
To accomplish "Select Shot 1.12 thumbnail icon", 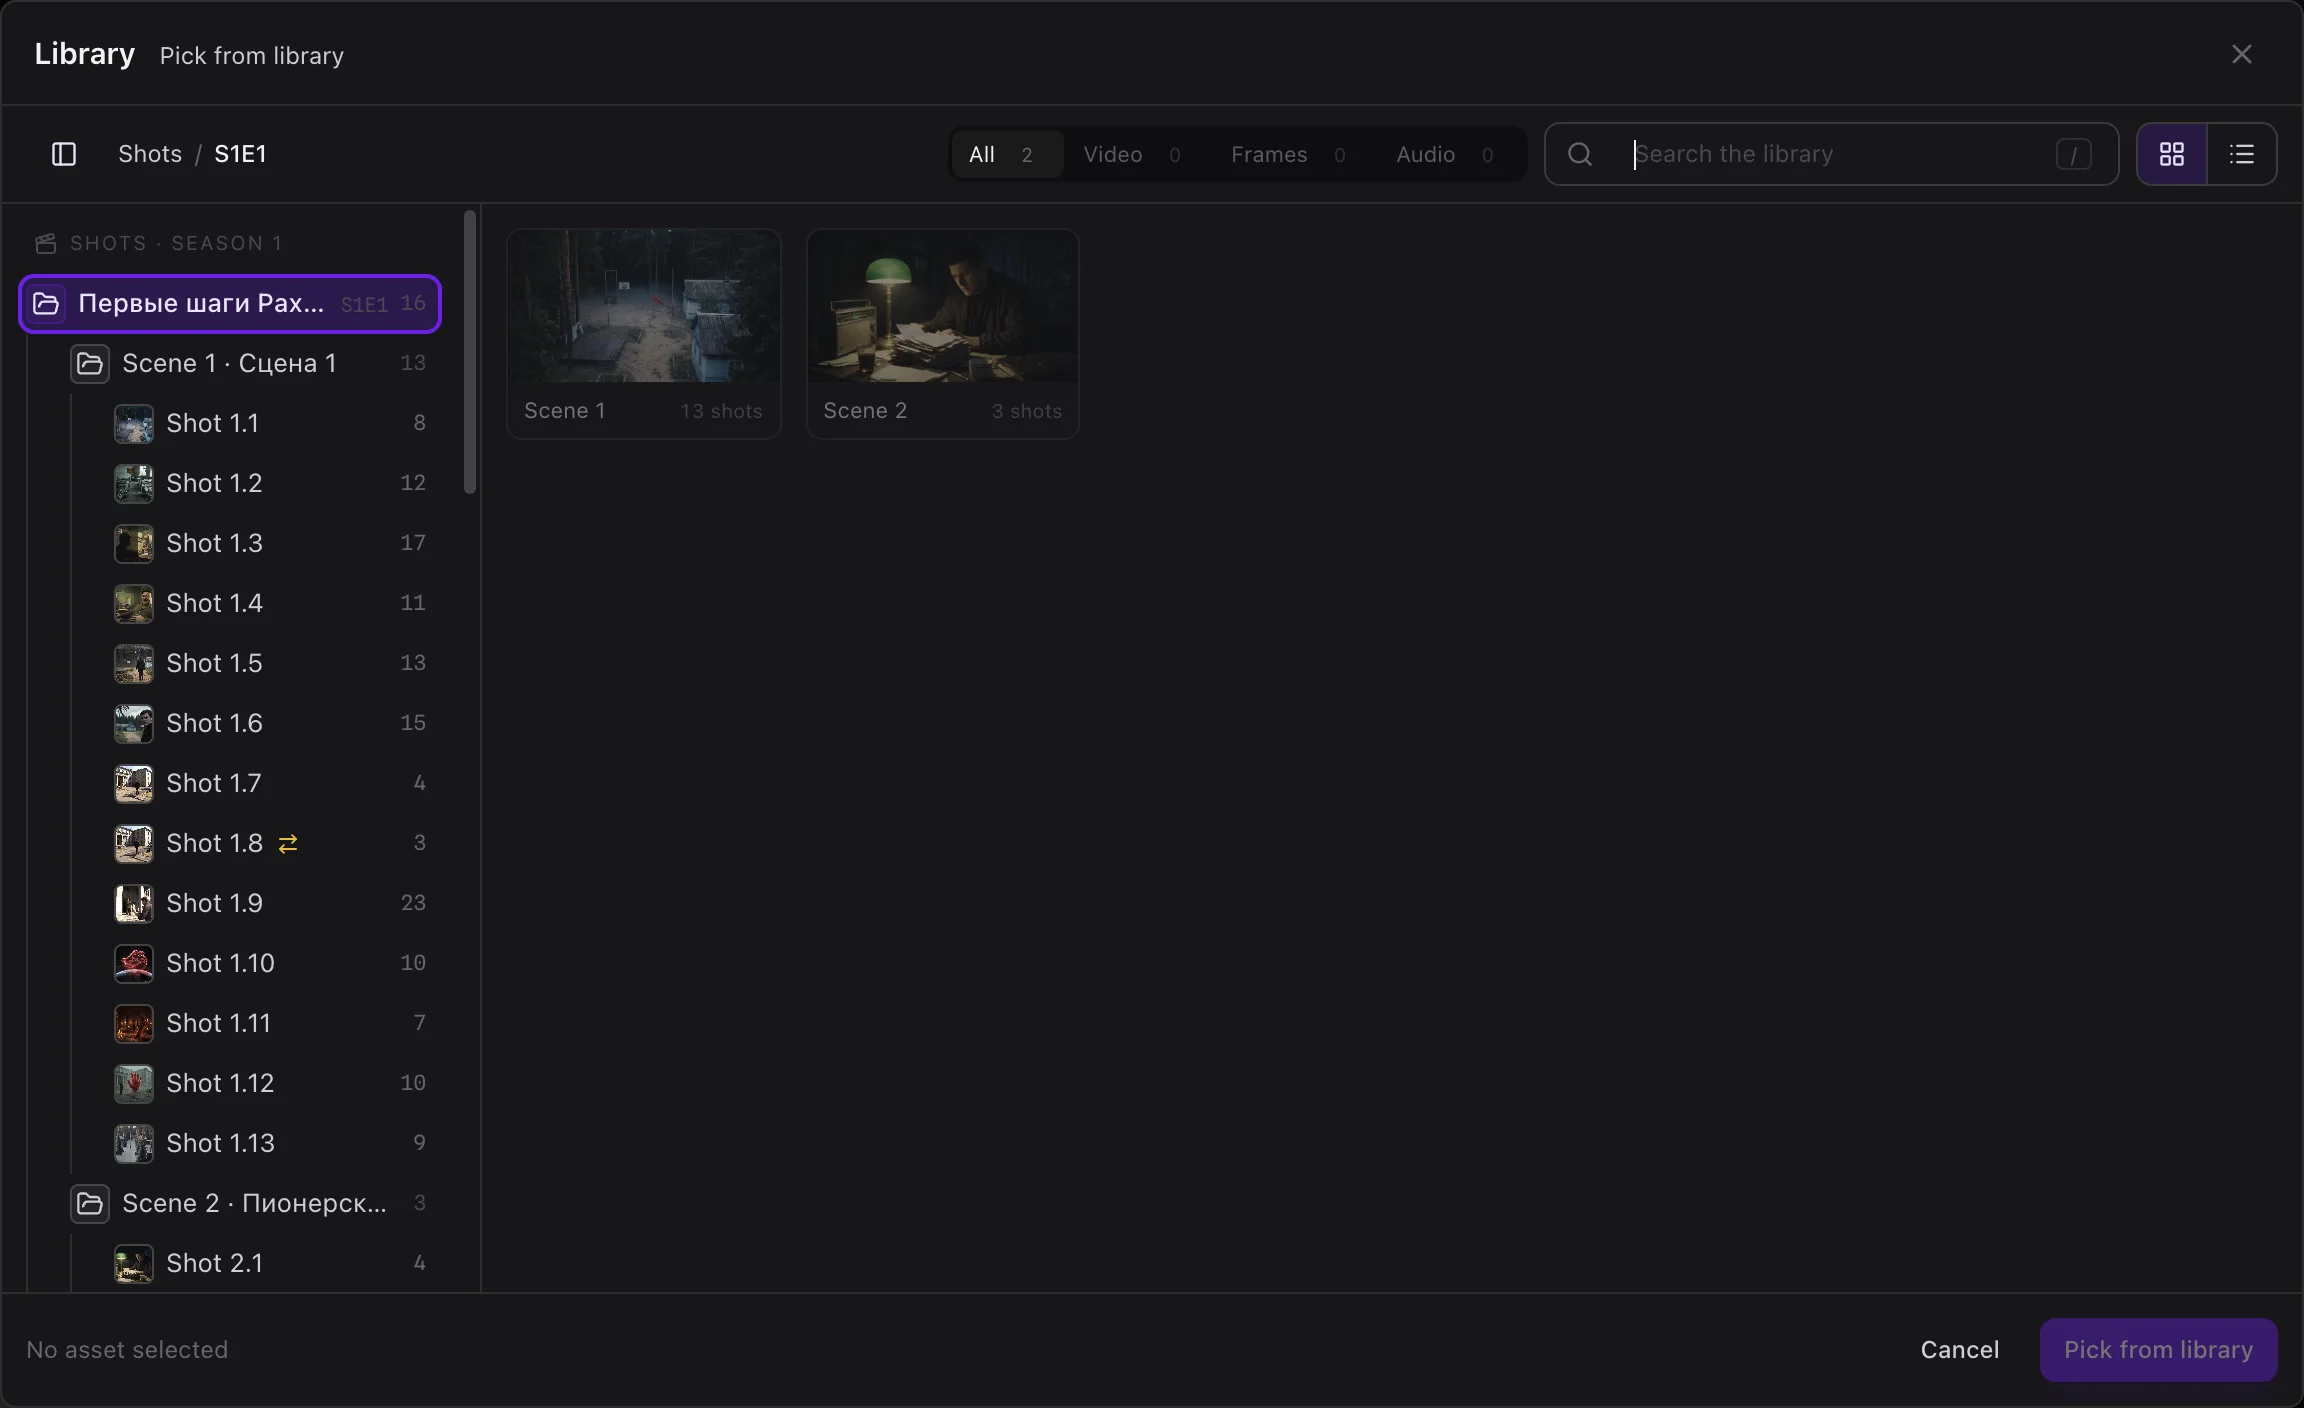I will tap(134, 1084).
